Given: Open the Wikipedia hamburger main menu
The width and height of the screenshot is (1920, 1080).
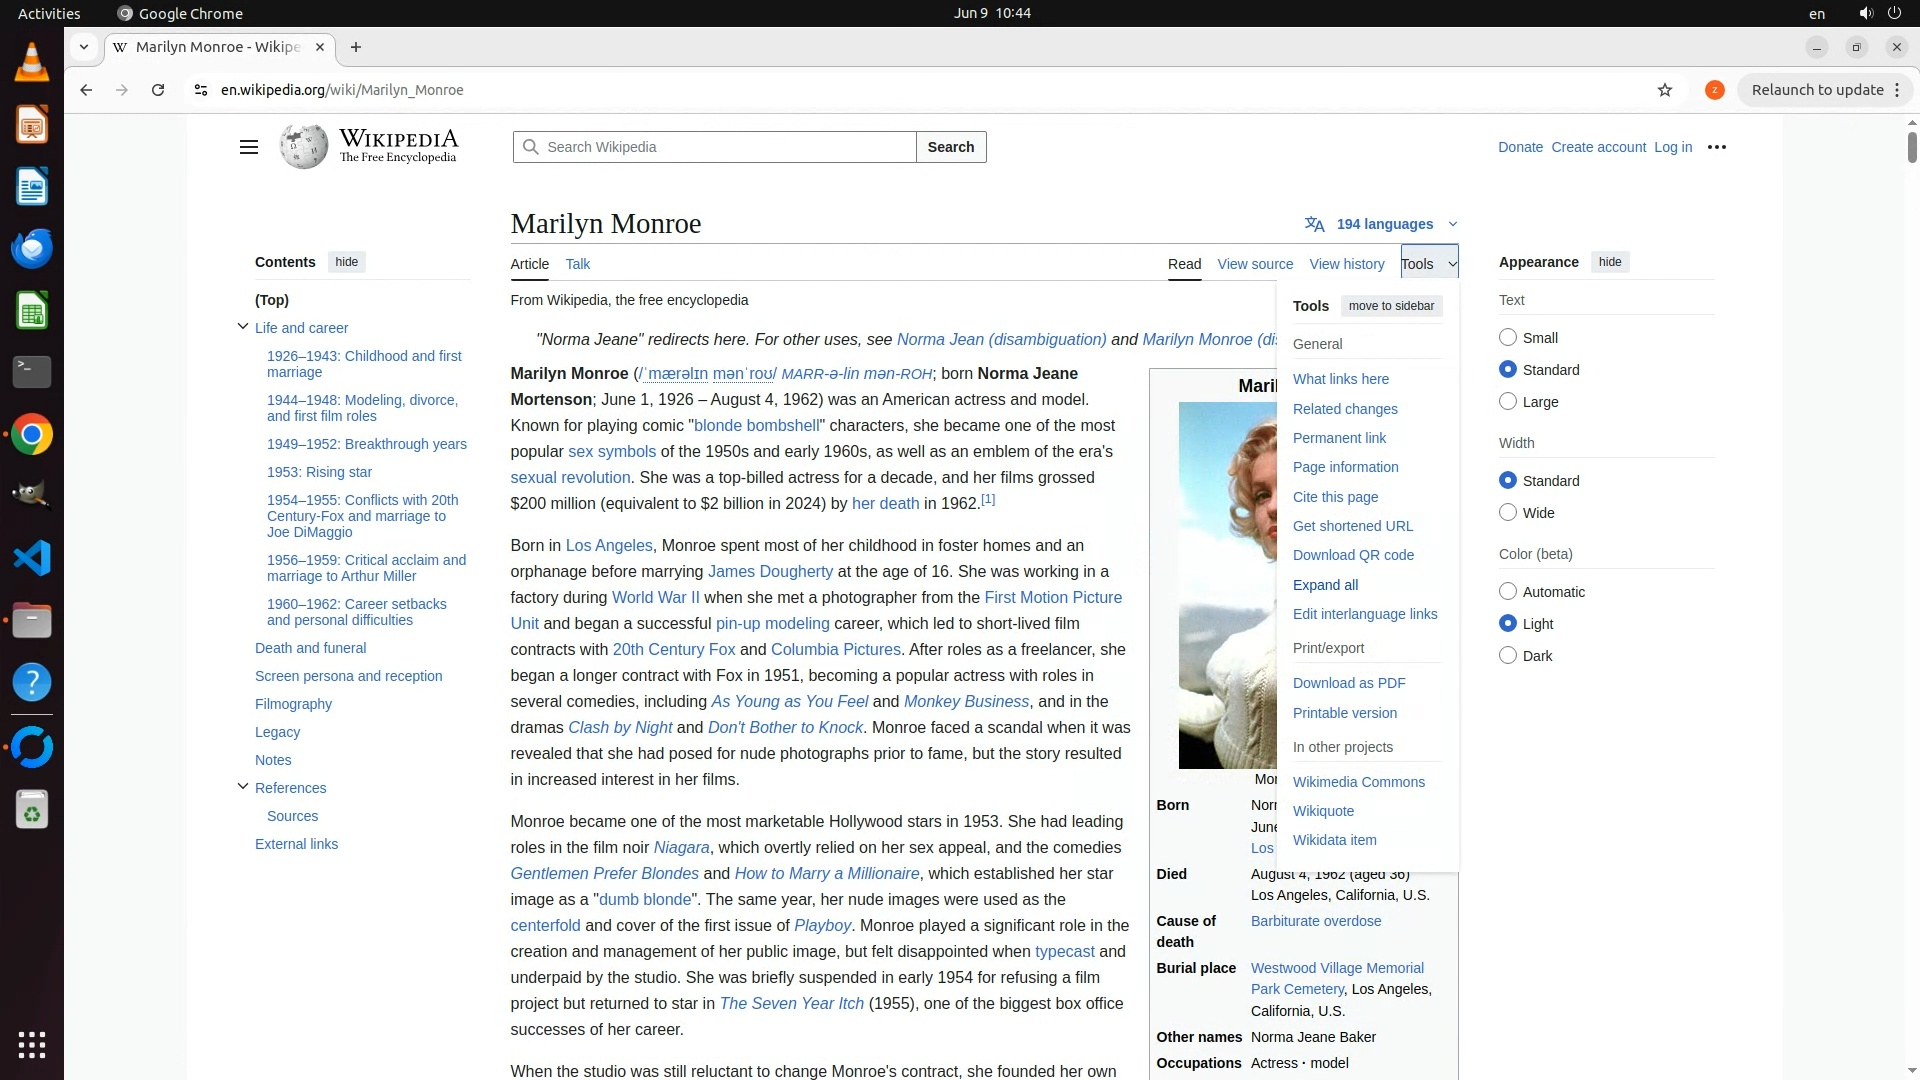Looking at the screenshot, I should click(249, 147).
